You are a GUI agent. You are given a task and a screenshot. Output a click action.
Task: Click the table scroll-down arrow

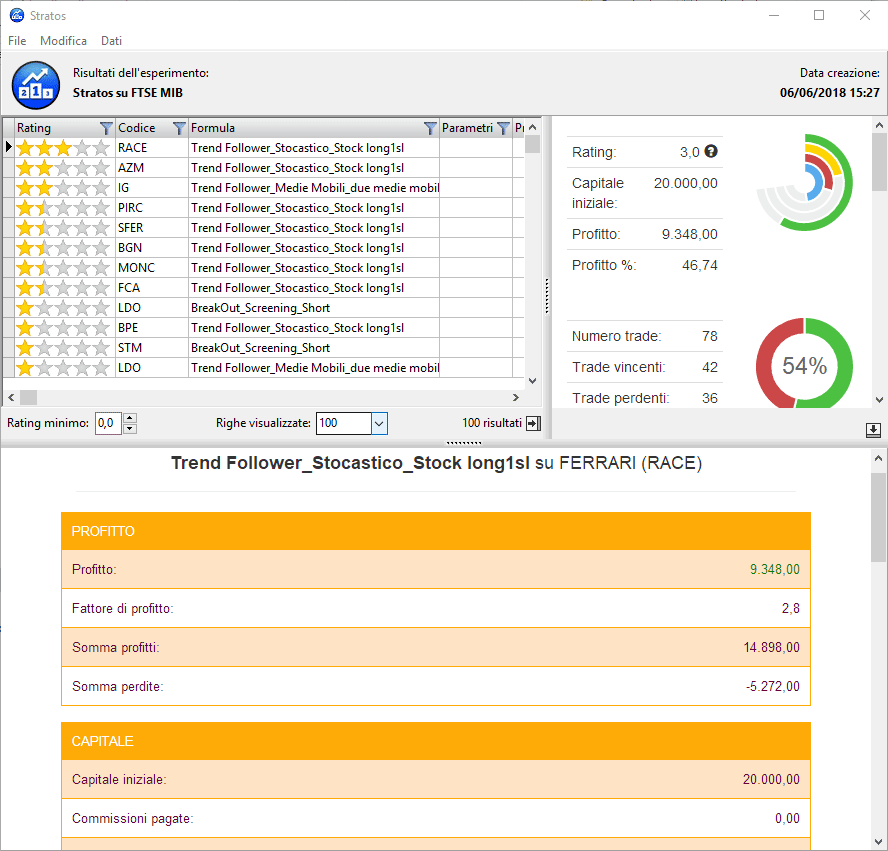point(532,381)
